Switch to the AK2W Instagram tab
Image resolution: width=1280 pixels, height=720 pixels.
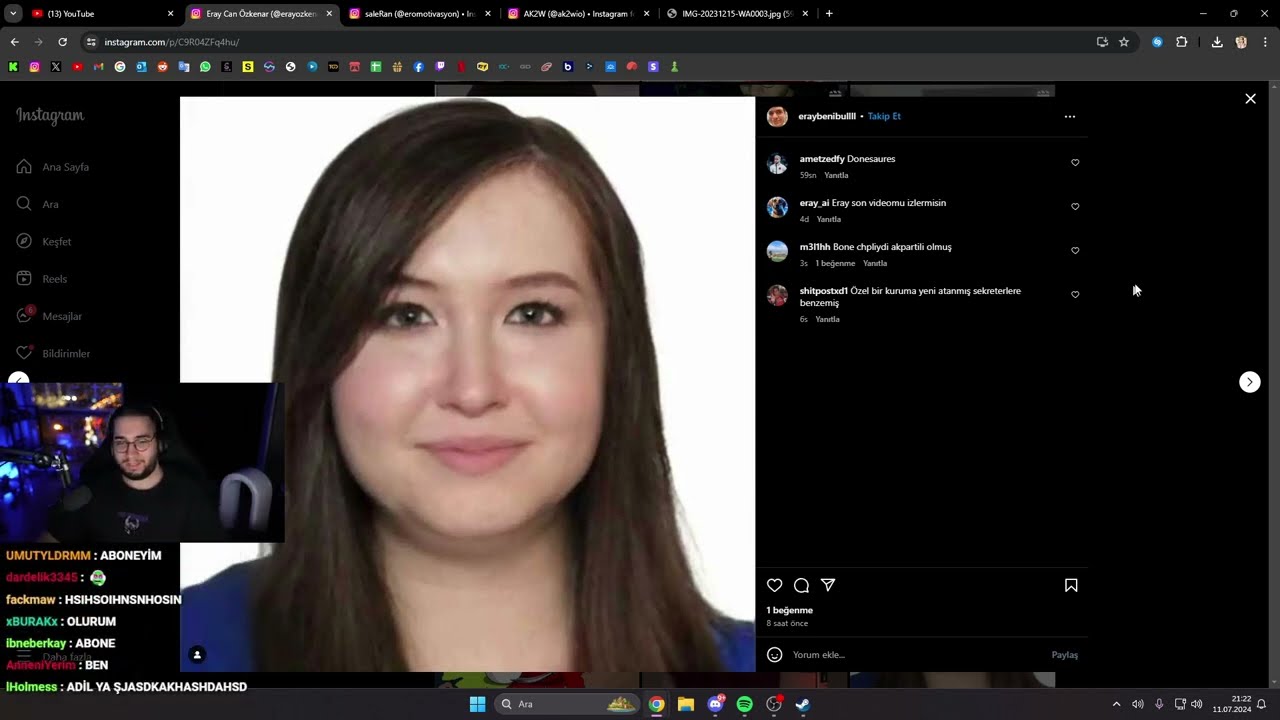(x=578, y=14)
